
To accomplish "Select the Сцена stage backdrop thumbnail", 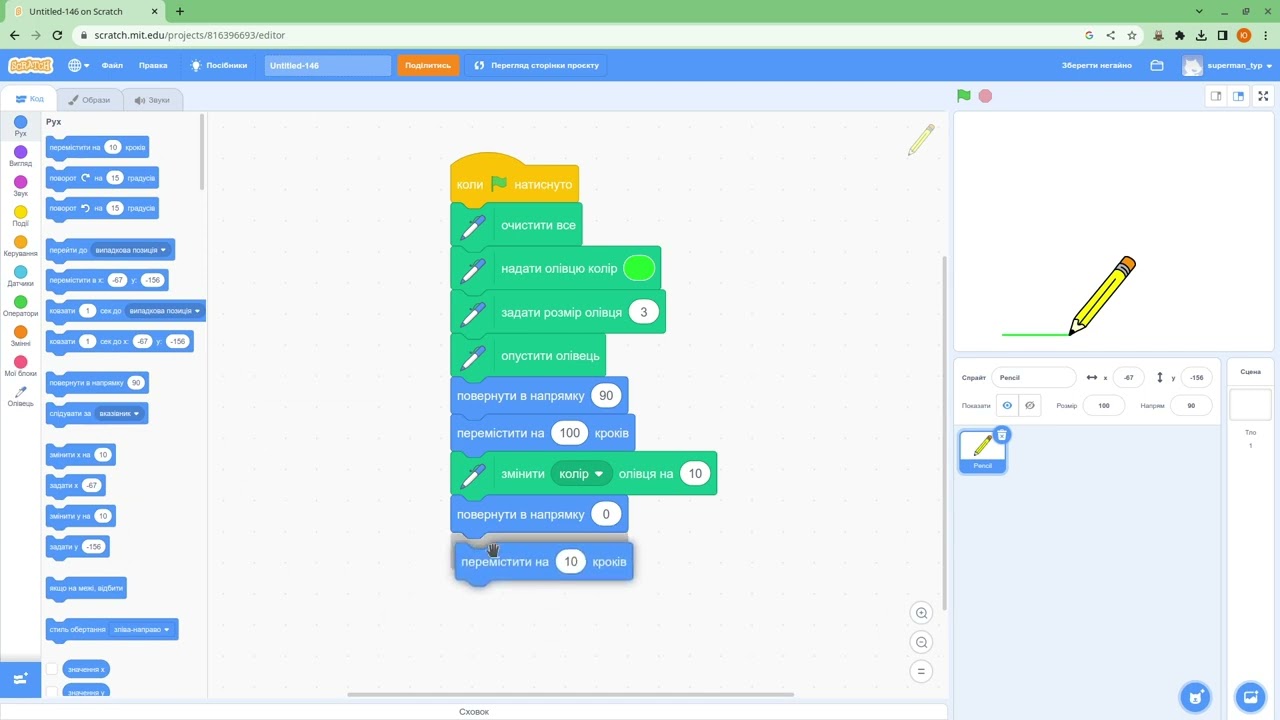I will click(1250, 406).
